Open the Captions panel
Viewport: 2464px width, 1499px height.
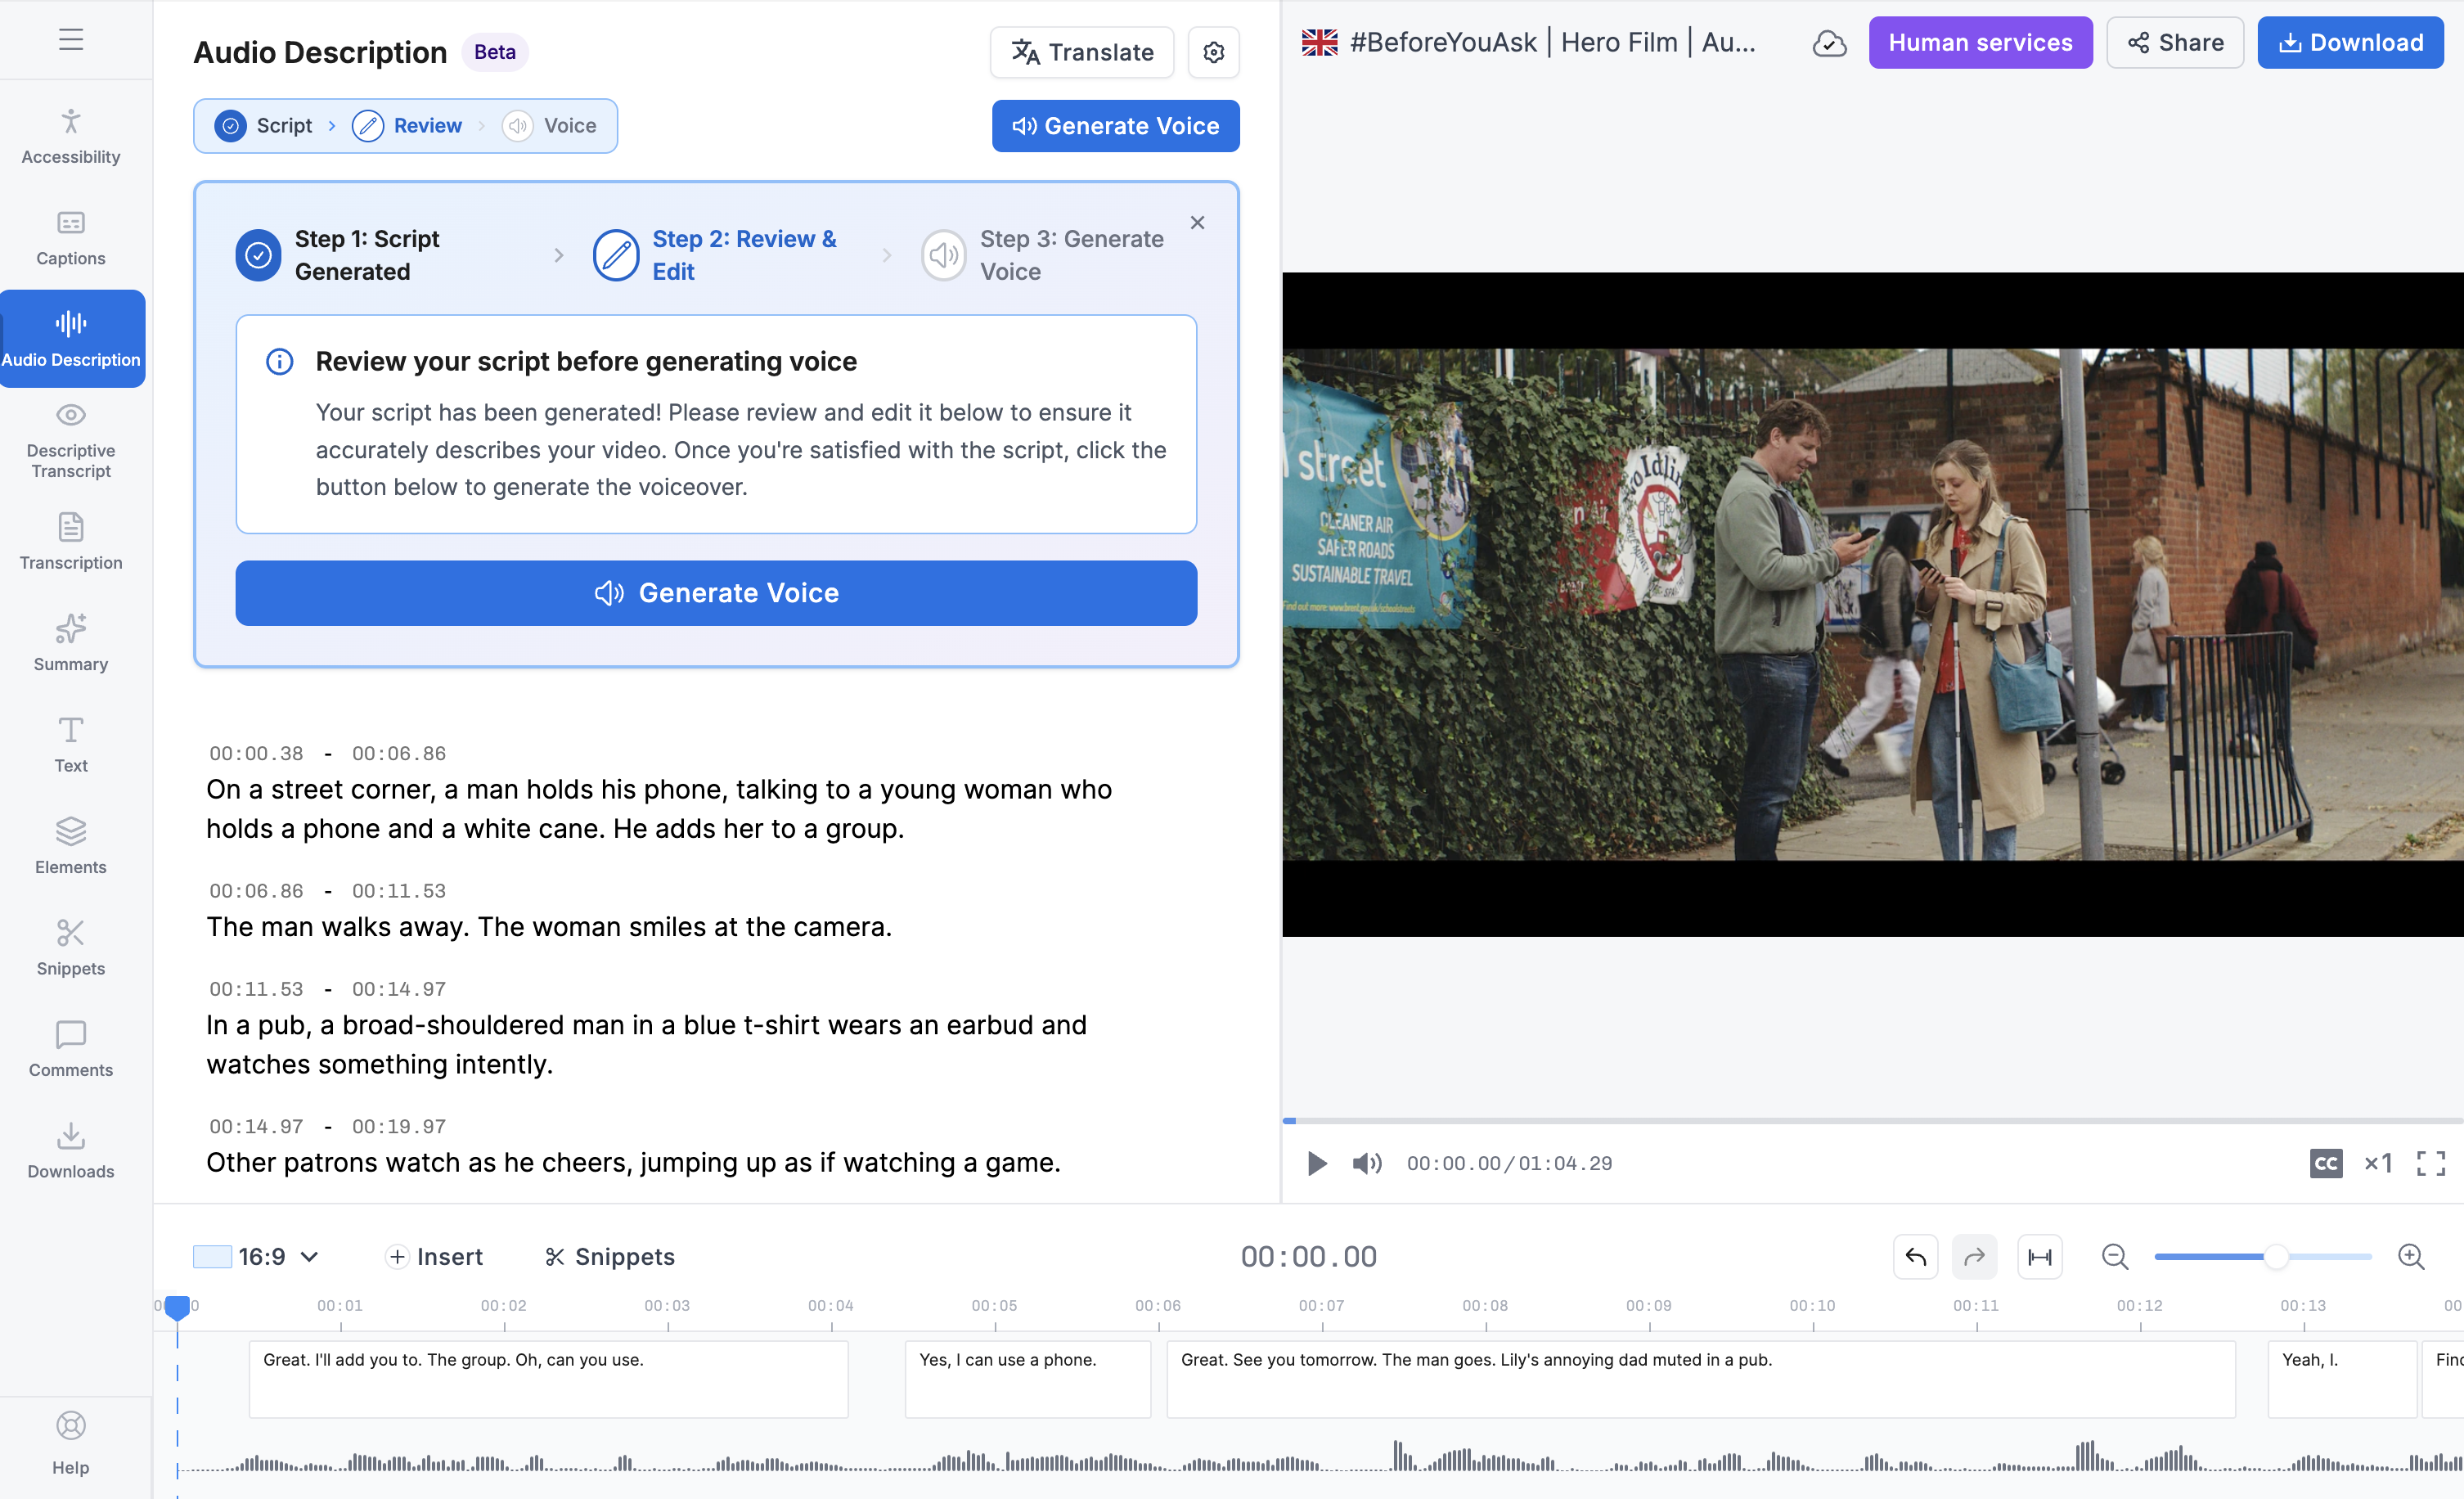coord(70,238)
